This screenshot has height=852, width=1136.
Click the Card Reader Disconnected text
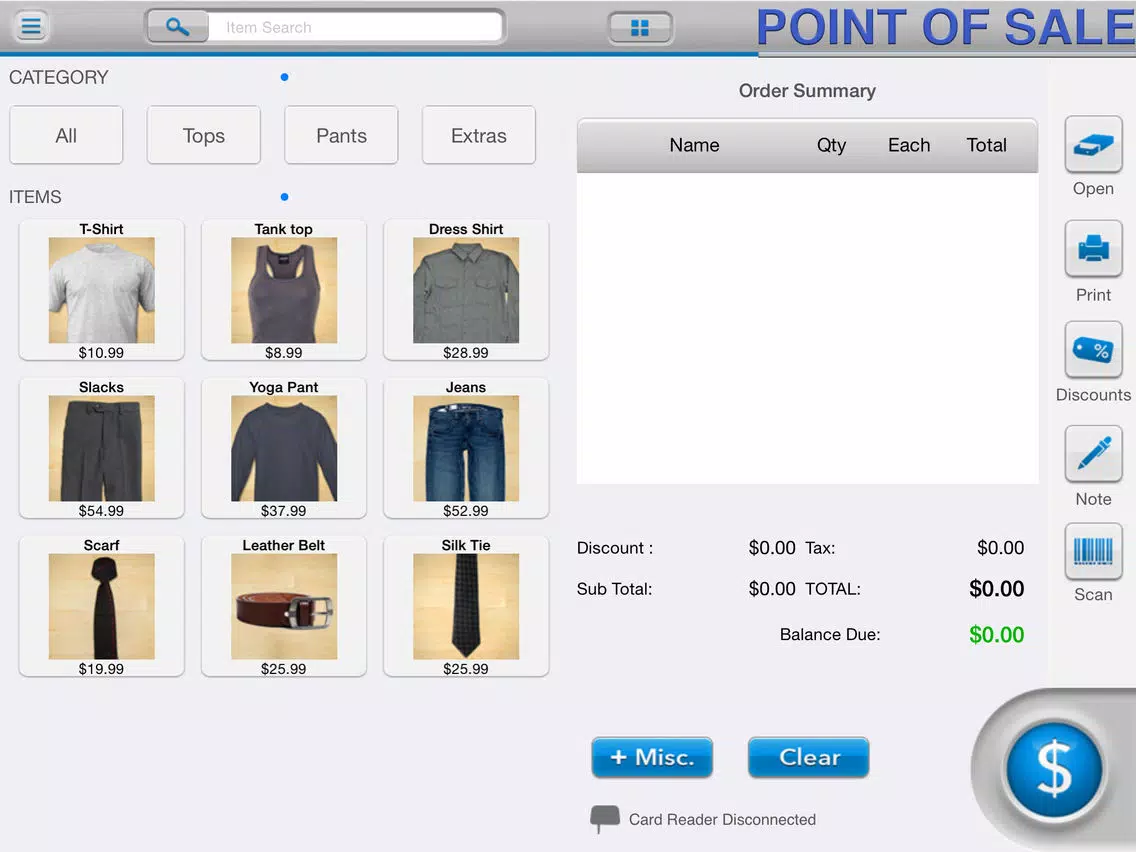[x=722, y=819]
